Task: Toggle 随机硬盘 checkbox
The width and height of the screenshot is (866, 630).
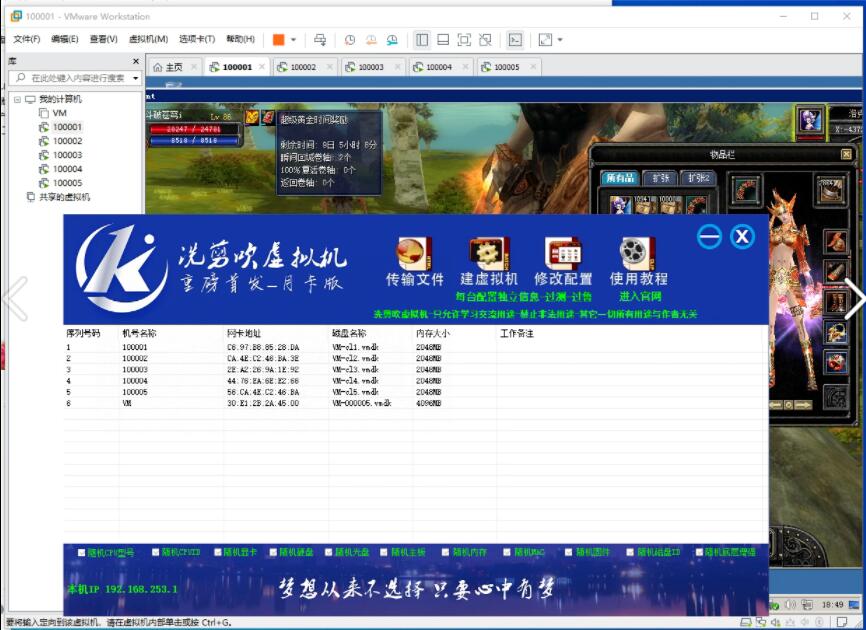Action: tap(273, 552)
